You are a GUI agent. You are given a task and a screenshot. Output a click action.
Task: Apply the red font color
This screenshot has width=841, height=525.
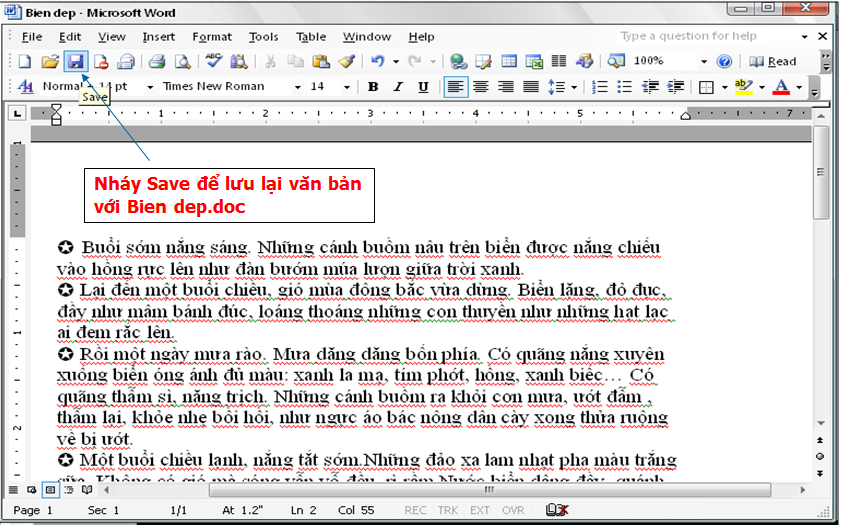[x=781, y=87]
